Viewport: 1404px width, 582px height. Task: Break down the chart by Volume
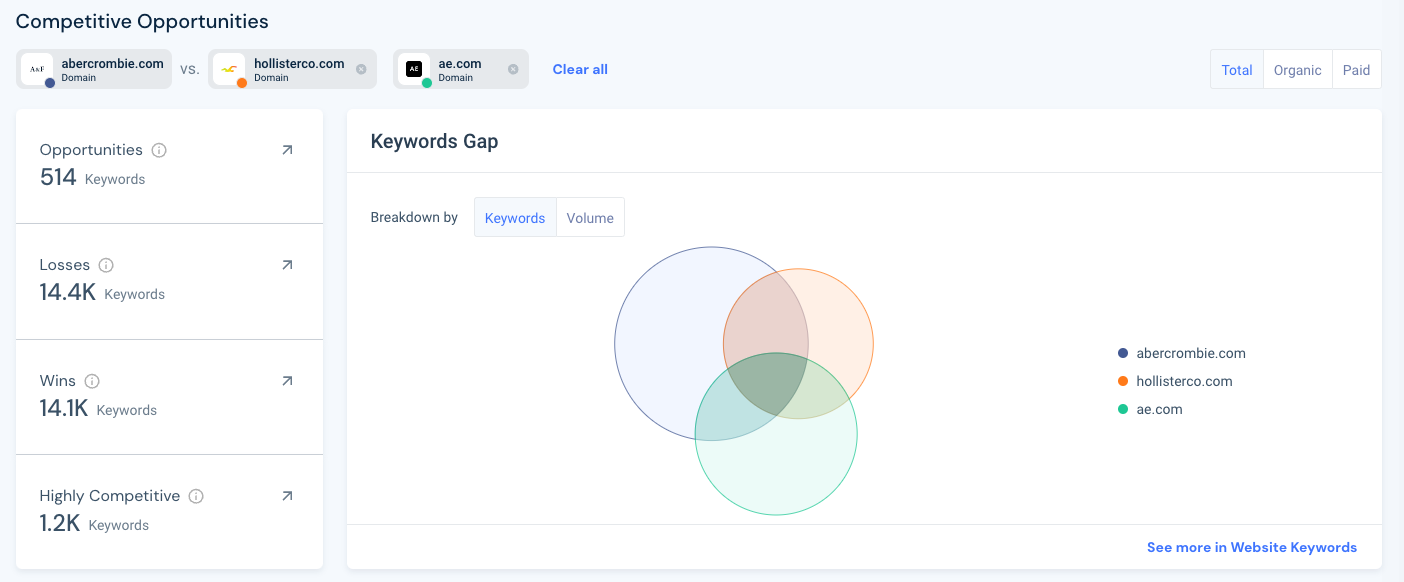[590, 218]
